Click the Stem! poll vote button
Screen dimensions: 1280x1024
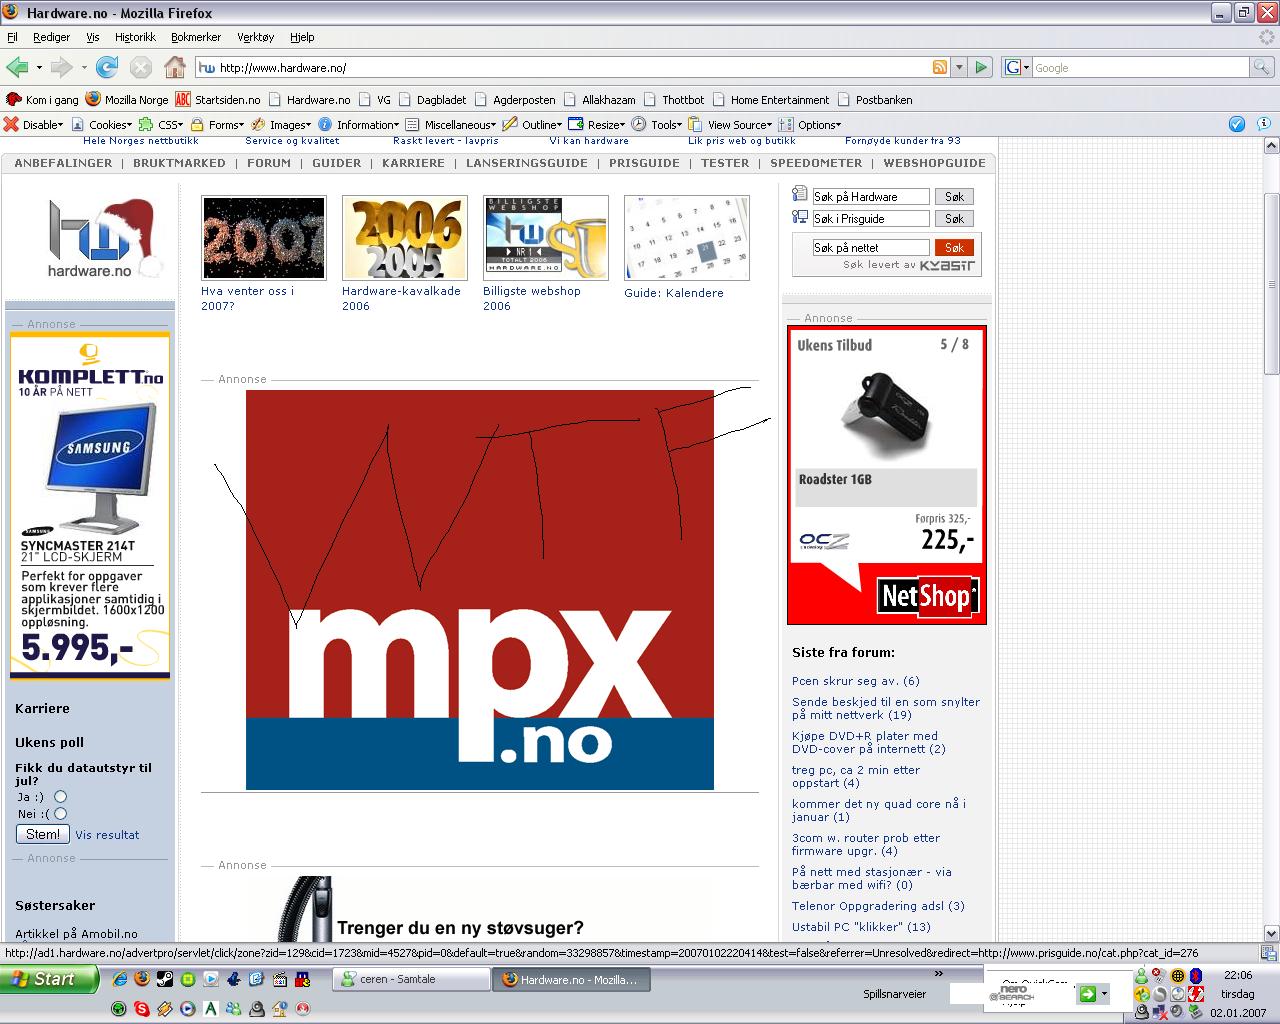point(43,834)
